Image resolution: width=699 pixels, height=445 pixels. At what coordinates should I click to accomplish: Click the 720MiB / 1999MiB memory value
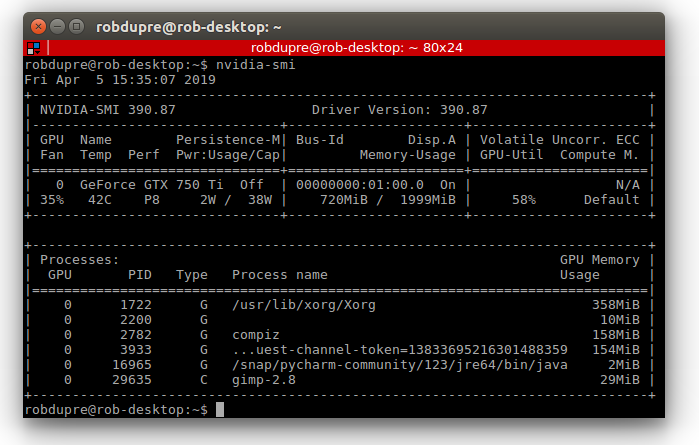388,200
